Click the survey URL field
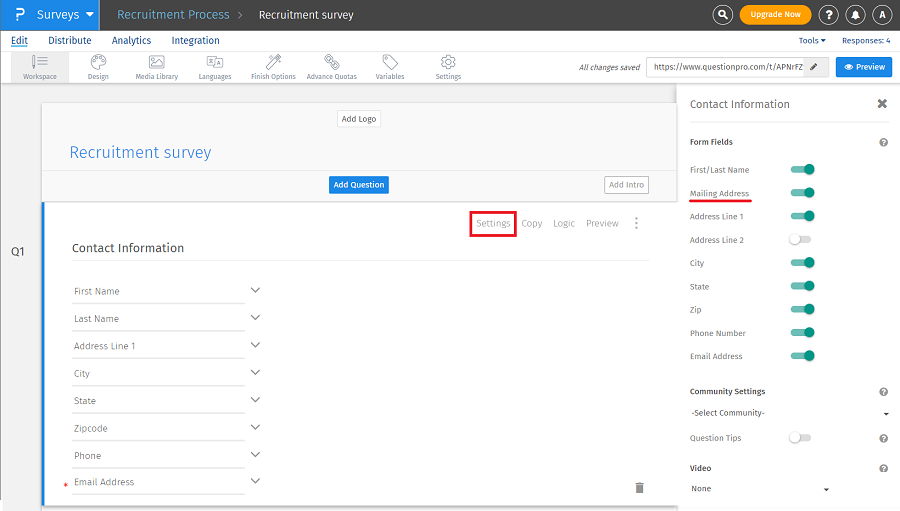The width and height of the screenshot is (900, 511). 726,67
